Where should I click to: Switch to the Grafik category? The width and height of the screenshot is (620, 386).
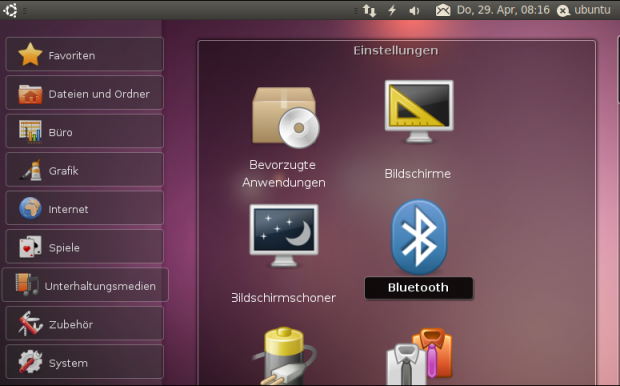tap(85, 170)
